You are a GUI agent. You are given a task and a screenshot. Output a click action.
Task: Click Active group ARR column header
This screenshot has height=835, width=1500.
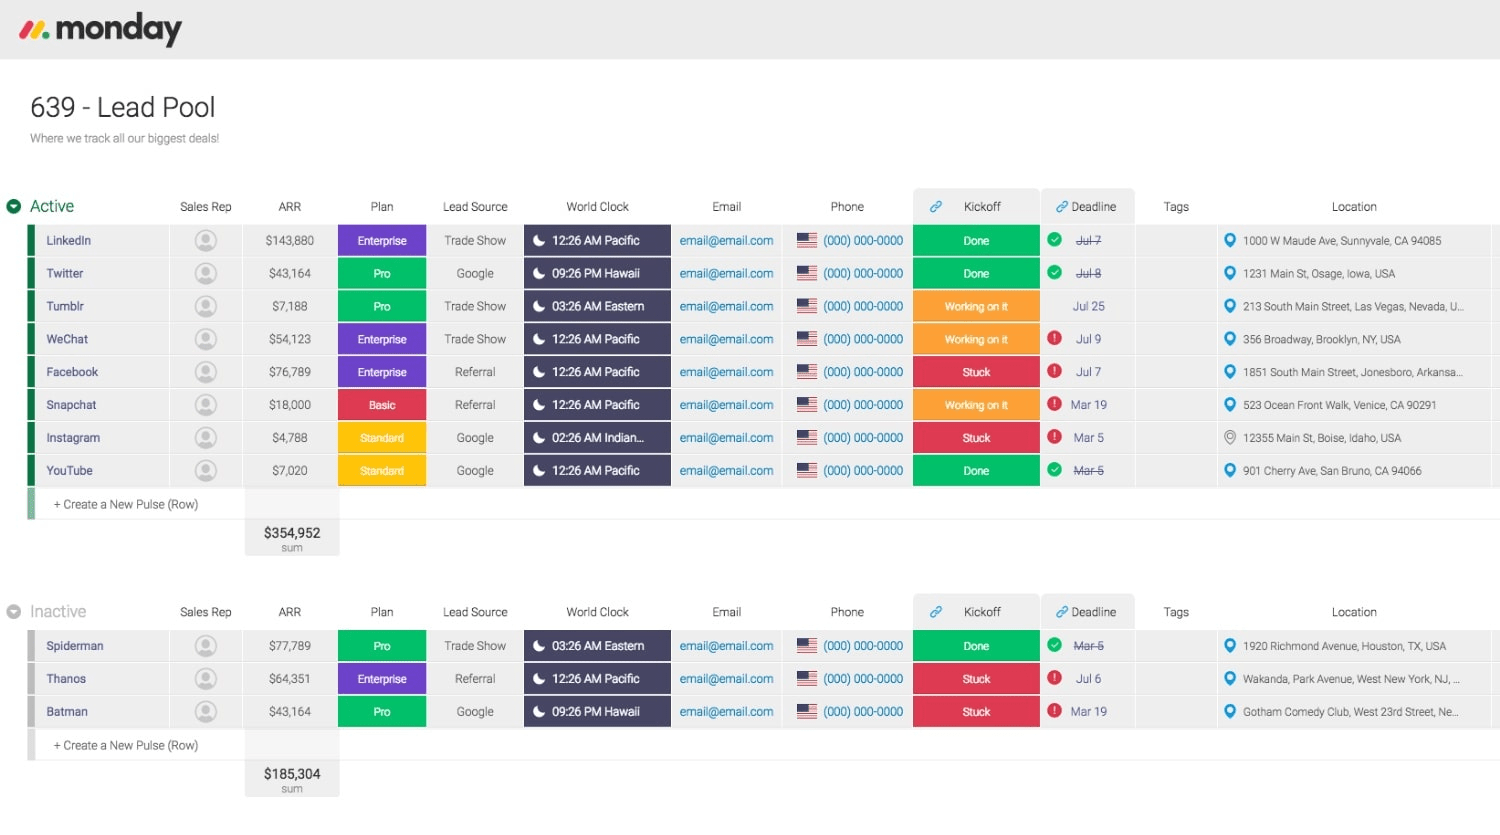click(x=290, y=207)
